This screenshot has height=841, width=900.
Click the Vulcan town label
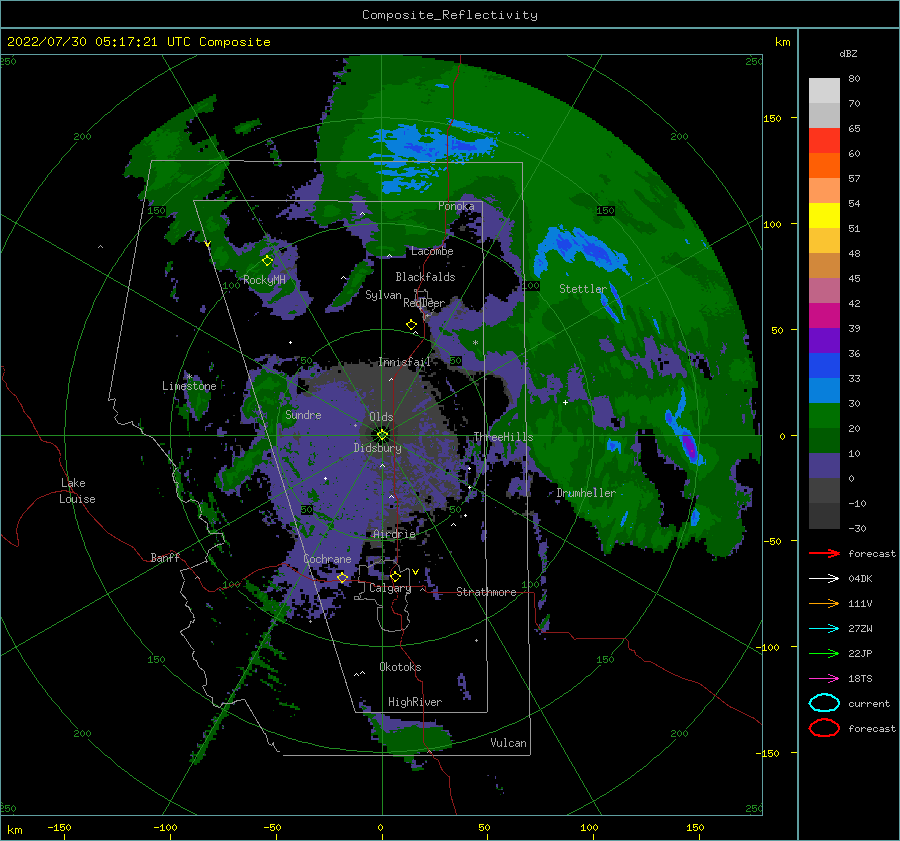point(508,743)
